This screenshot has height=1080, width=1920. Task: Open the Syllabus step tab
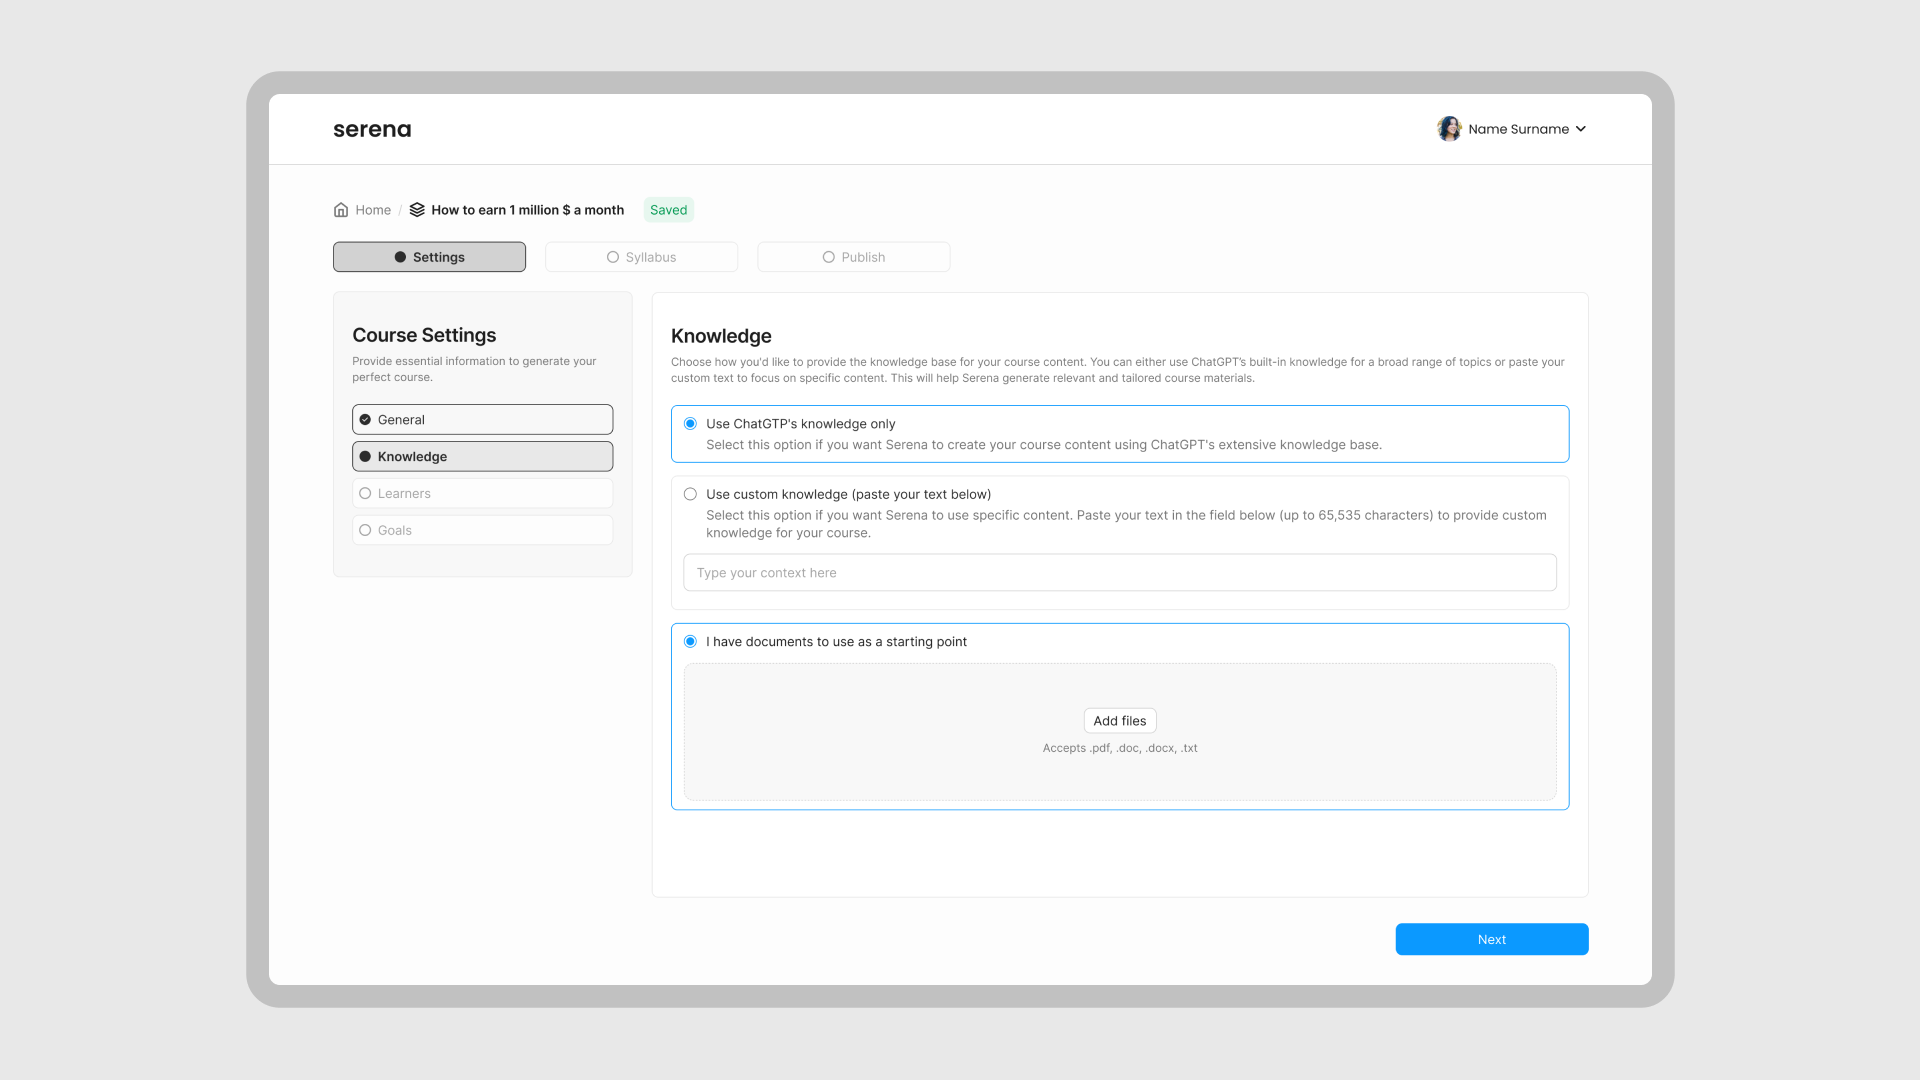point(641,257)
